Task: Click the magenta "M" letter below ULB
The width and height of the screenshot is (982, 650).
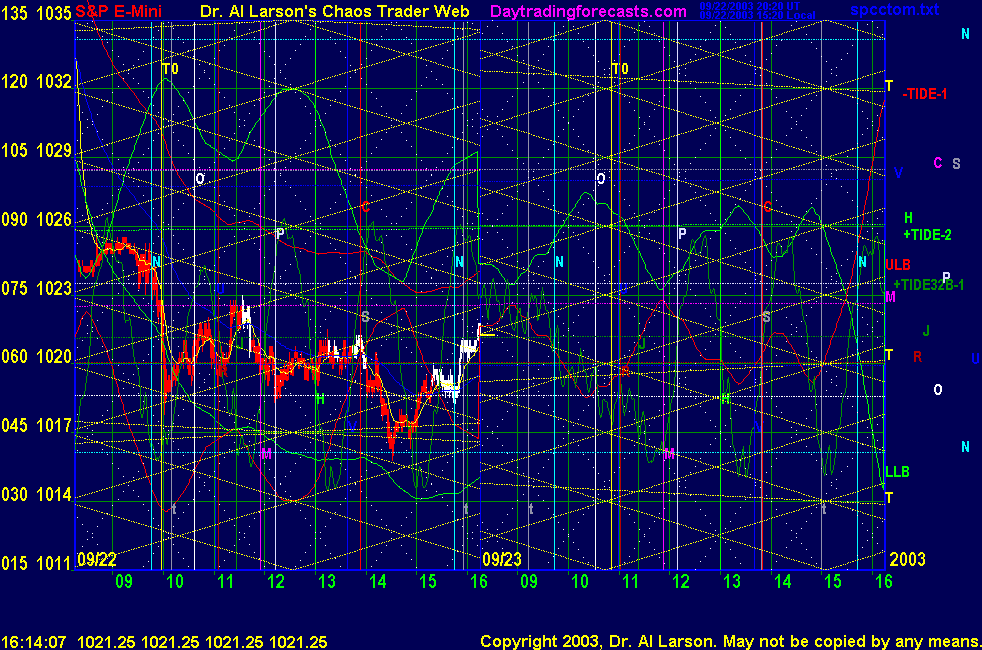Action: pos(890,297)
